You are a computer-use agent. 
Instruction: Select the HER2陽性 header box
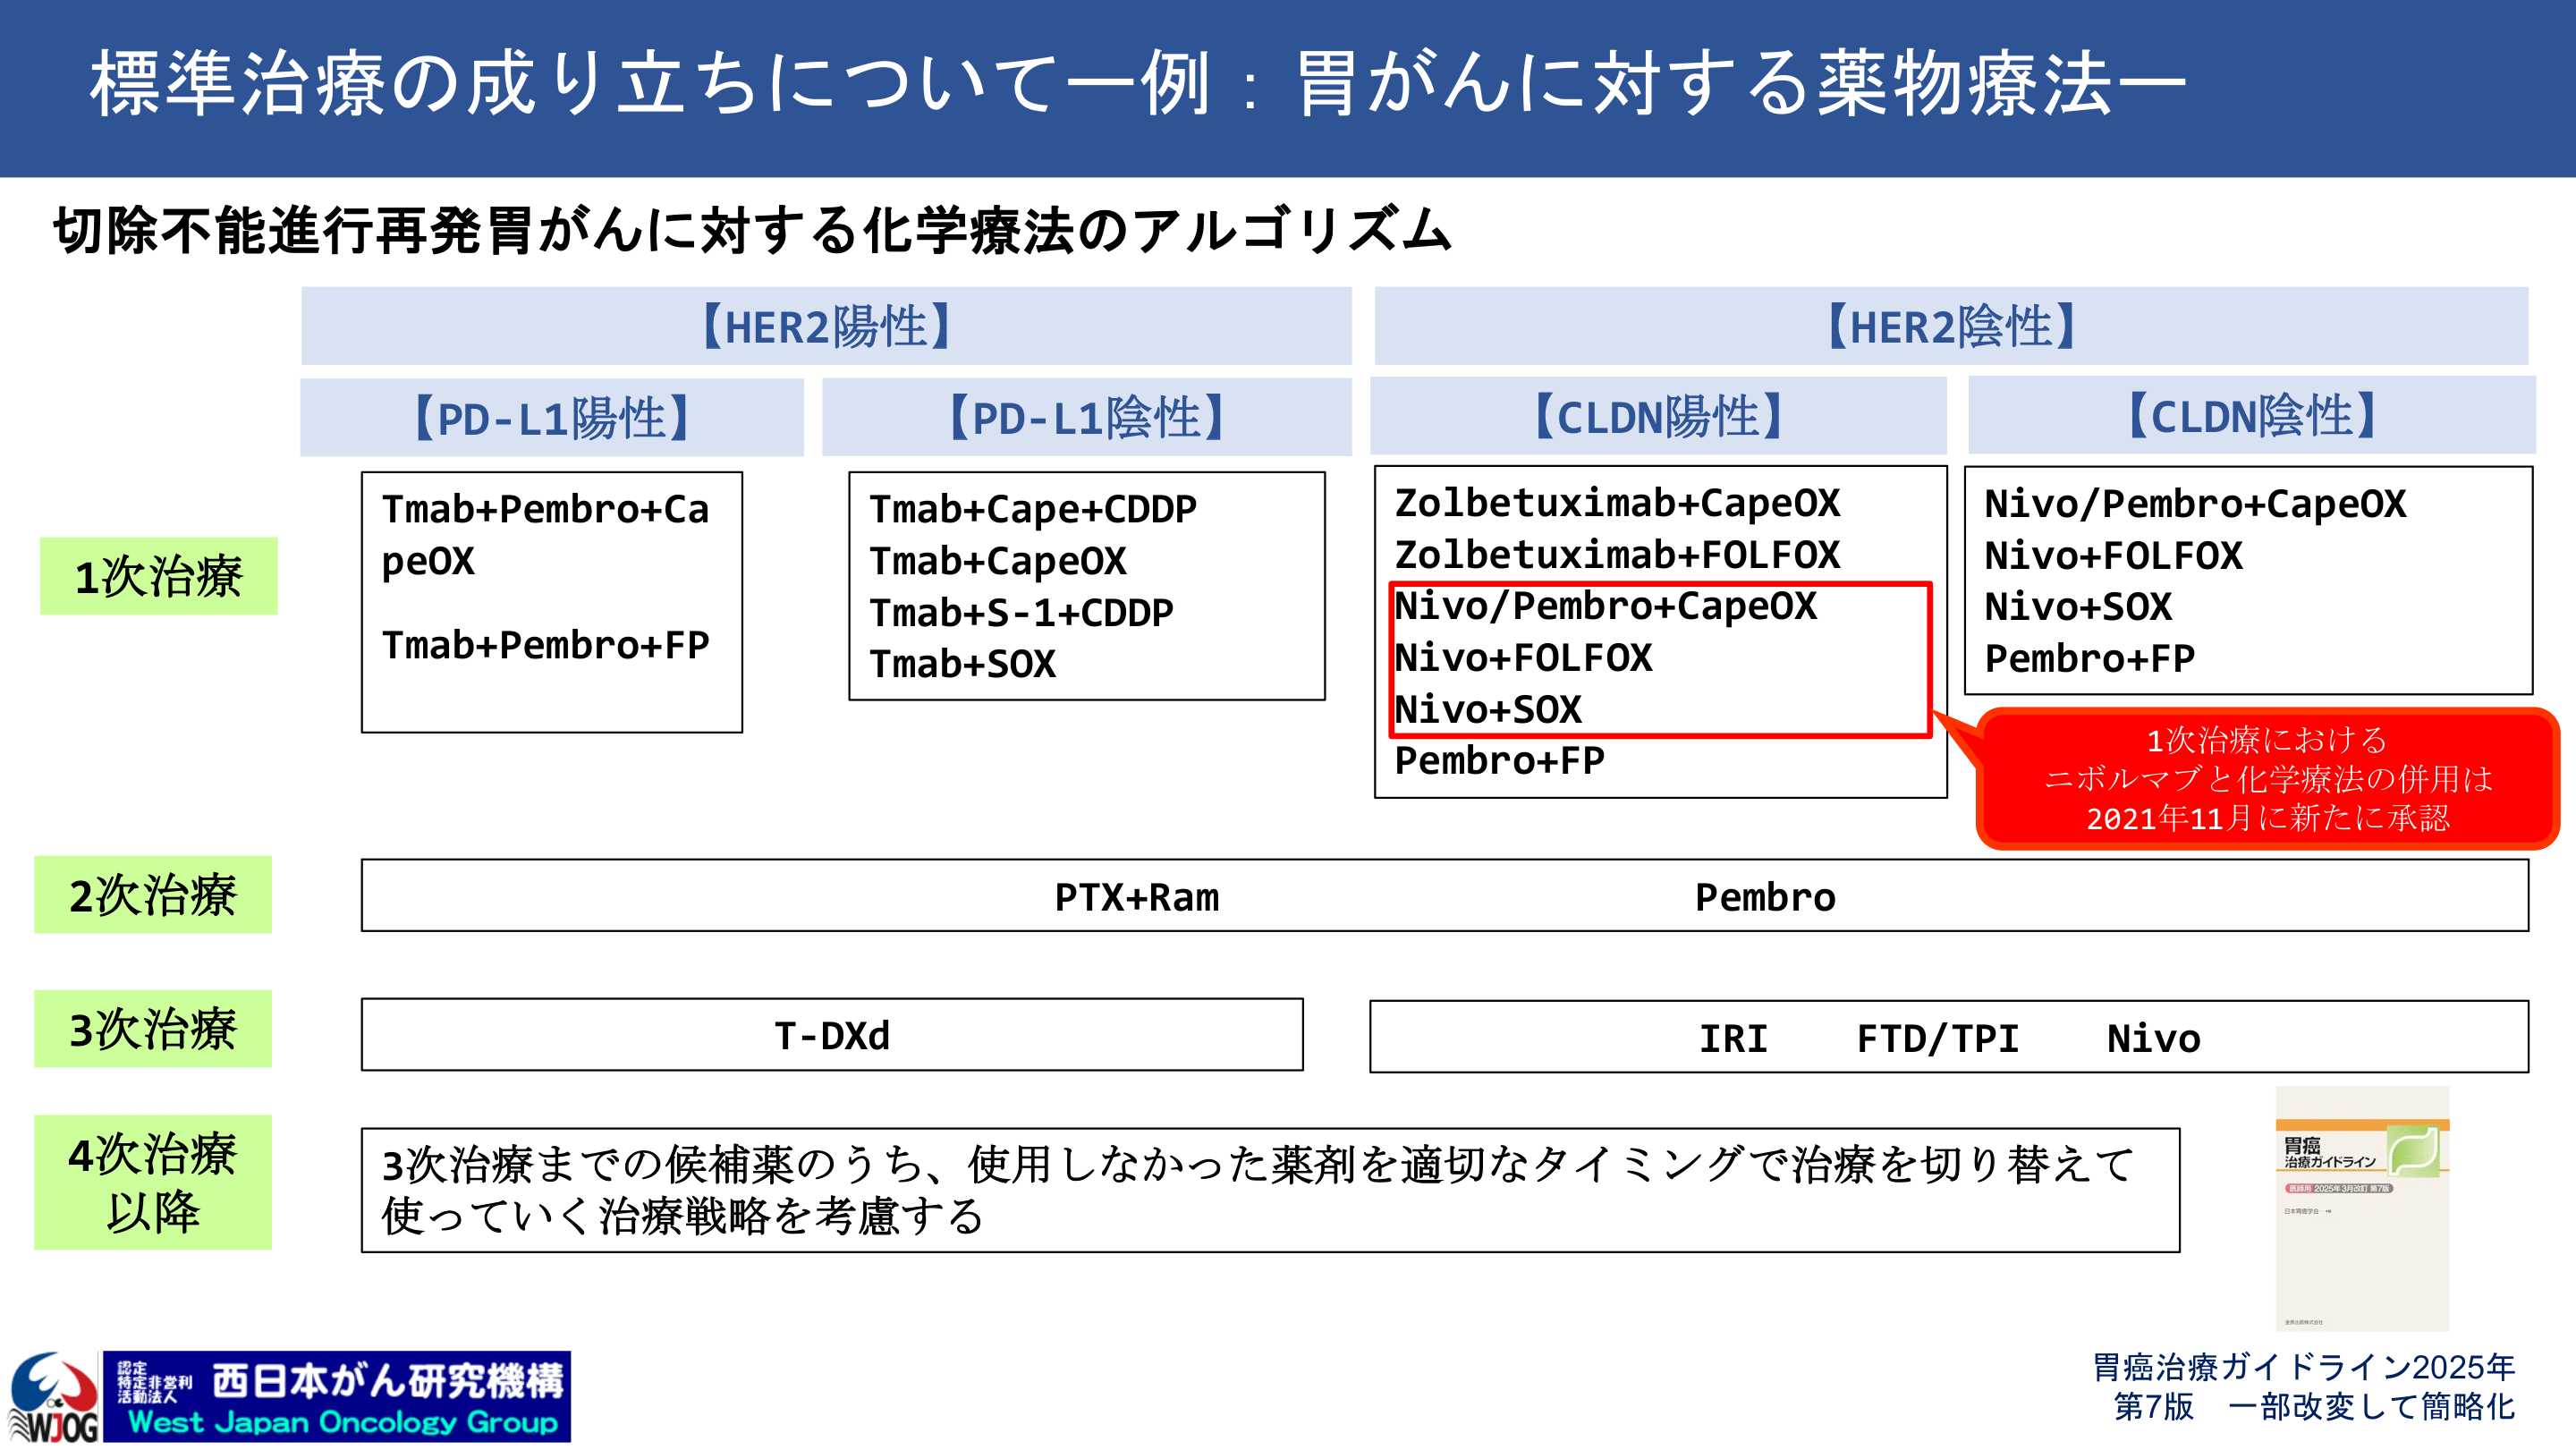click(x=826, y=326)
